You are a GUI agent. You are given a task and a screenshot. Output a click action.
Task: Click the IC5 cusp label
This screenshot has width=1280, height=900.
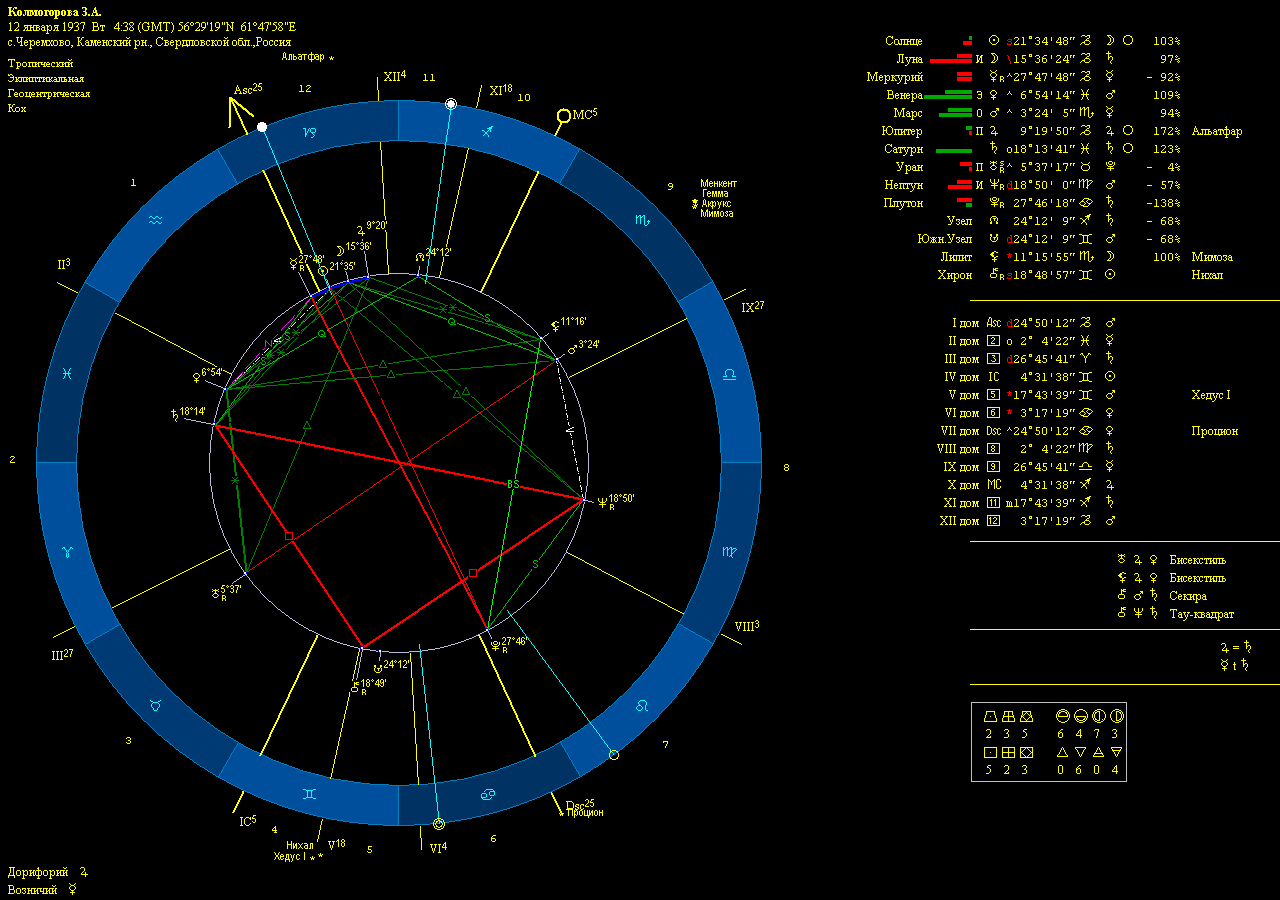click(x=247, y=821)
